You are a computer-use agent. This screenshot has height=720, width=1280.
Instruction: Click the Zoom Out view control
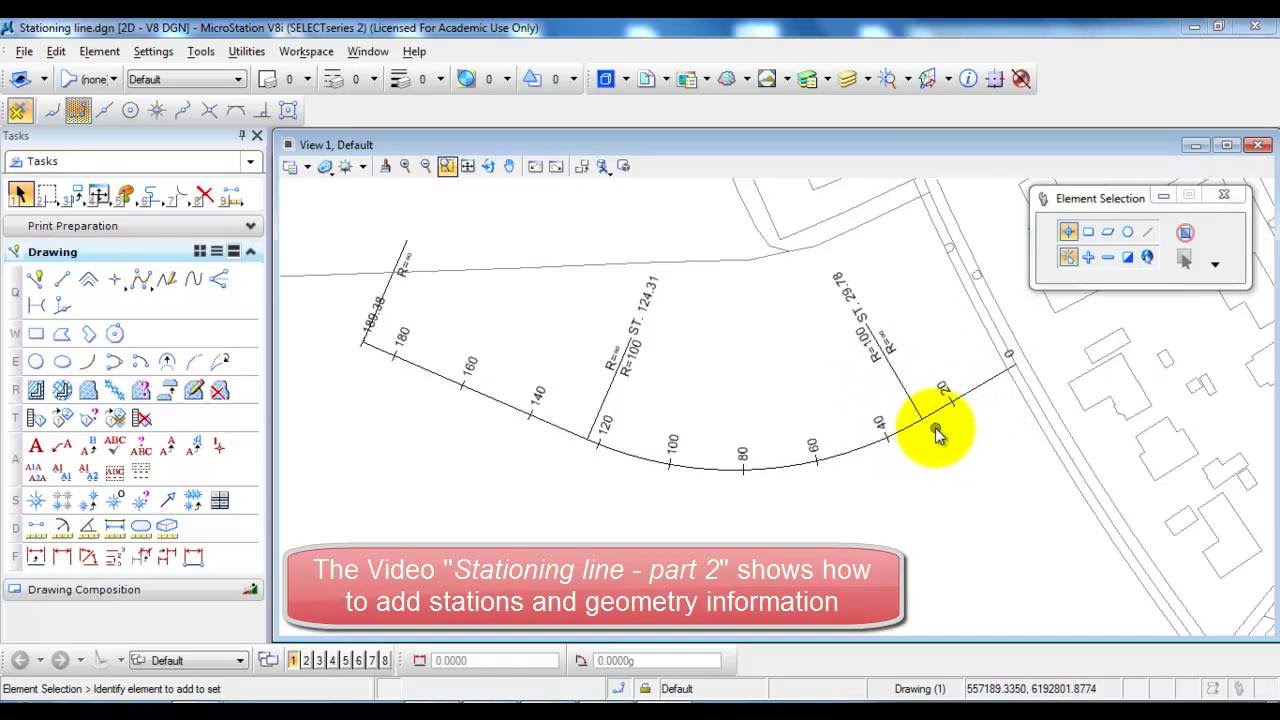426,167
